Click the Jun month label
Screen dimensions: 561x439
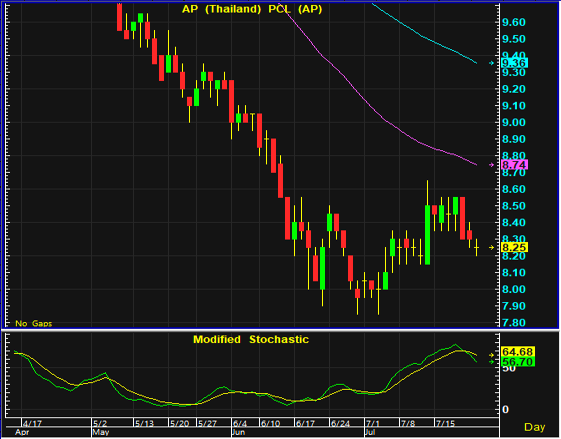(x=239, y=432)
